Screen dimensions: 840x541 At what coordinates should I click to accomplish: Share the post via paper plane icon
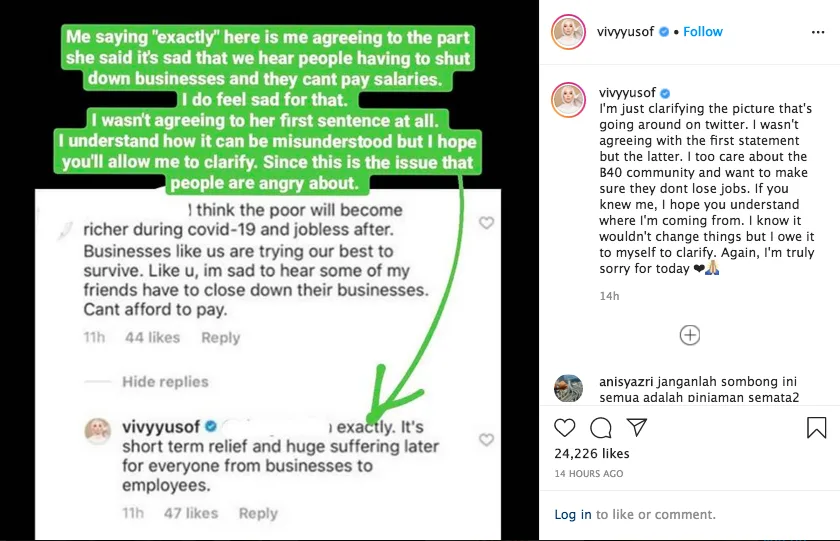(x=637, y=427)
